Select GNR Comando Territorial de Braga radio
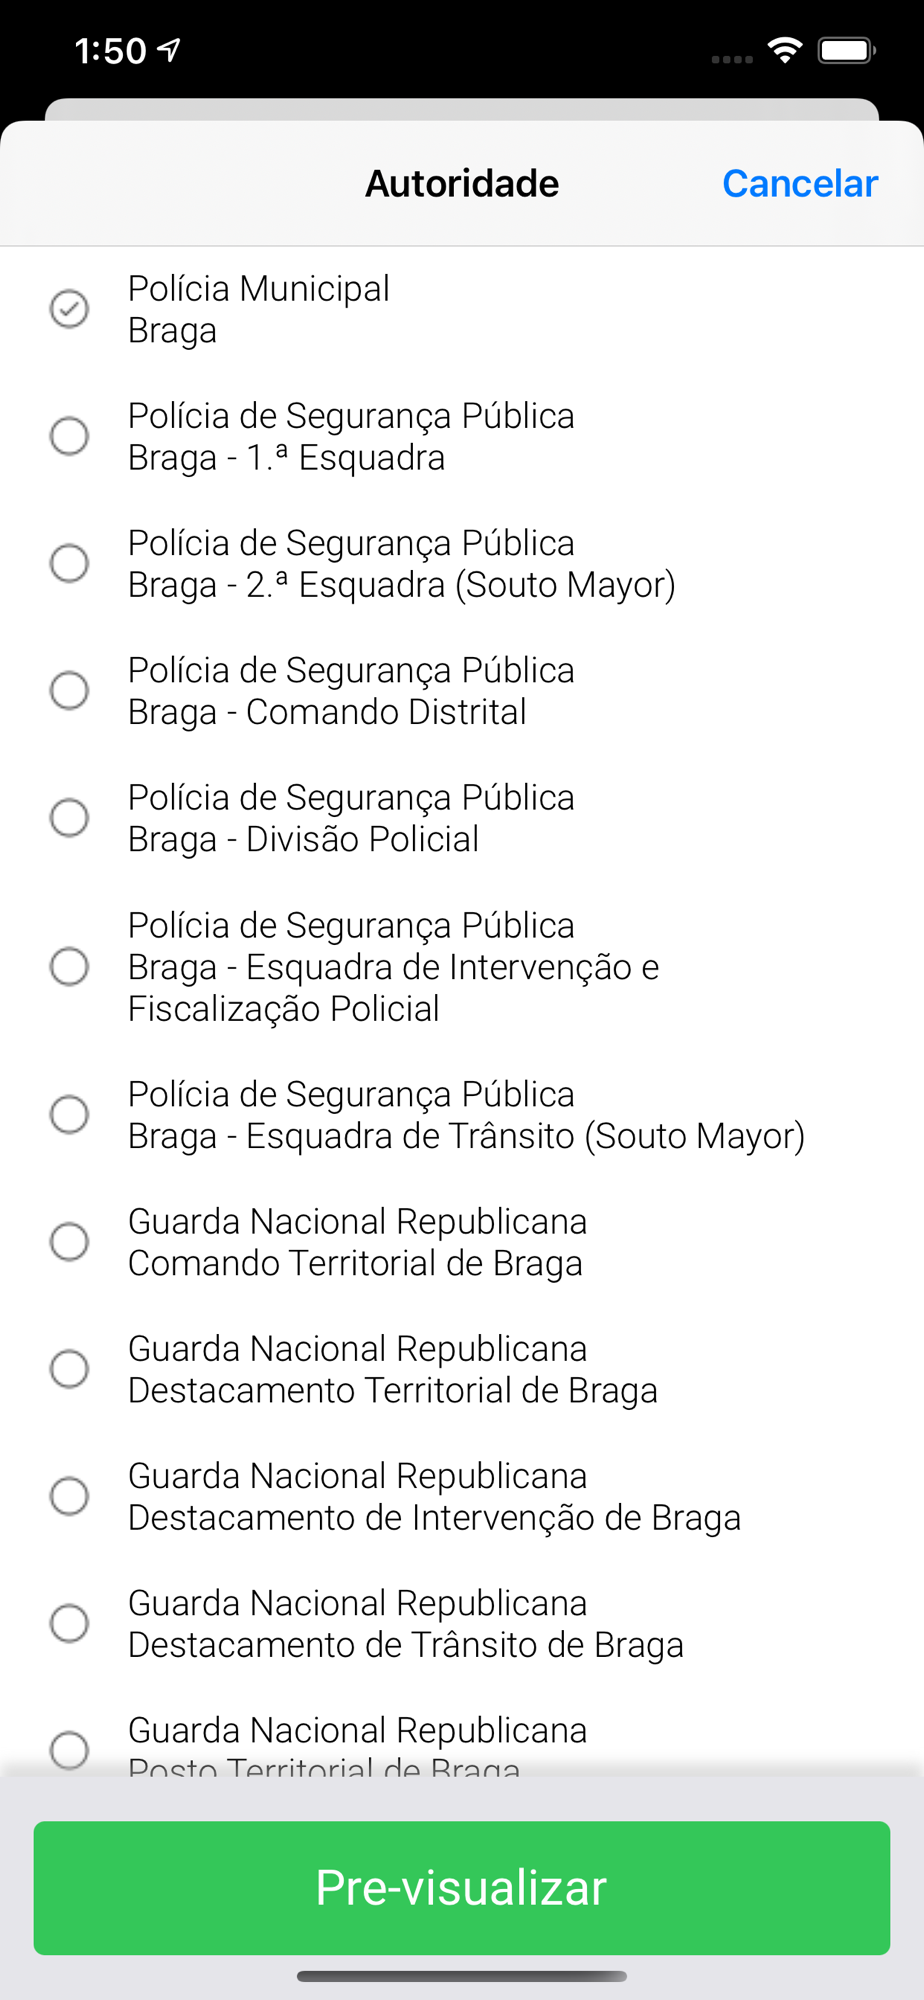924x2000 pixels. pos(69,1242)
